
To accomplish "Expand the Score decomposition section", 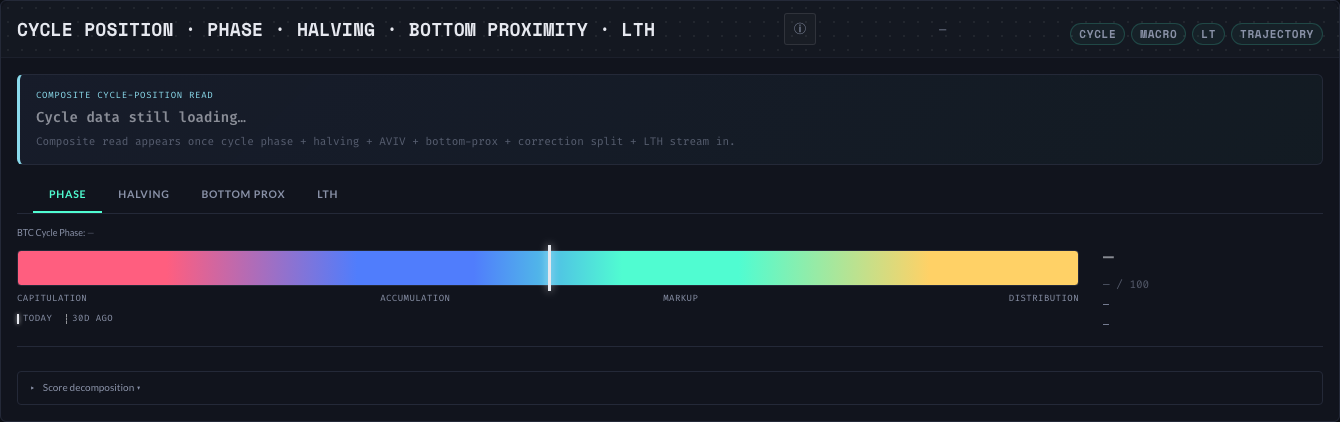I will pyautogui.click(x=669, y=388).
